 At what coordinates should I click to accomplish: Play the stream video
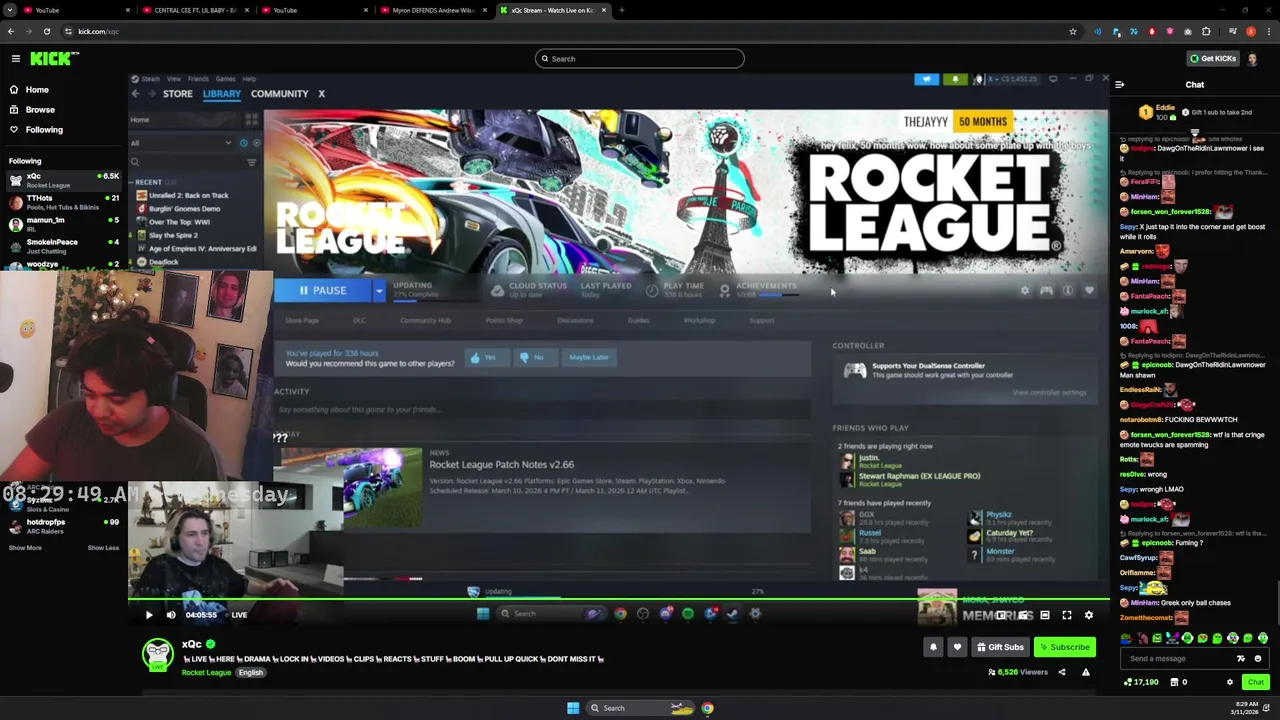coord(149,615)
